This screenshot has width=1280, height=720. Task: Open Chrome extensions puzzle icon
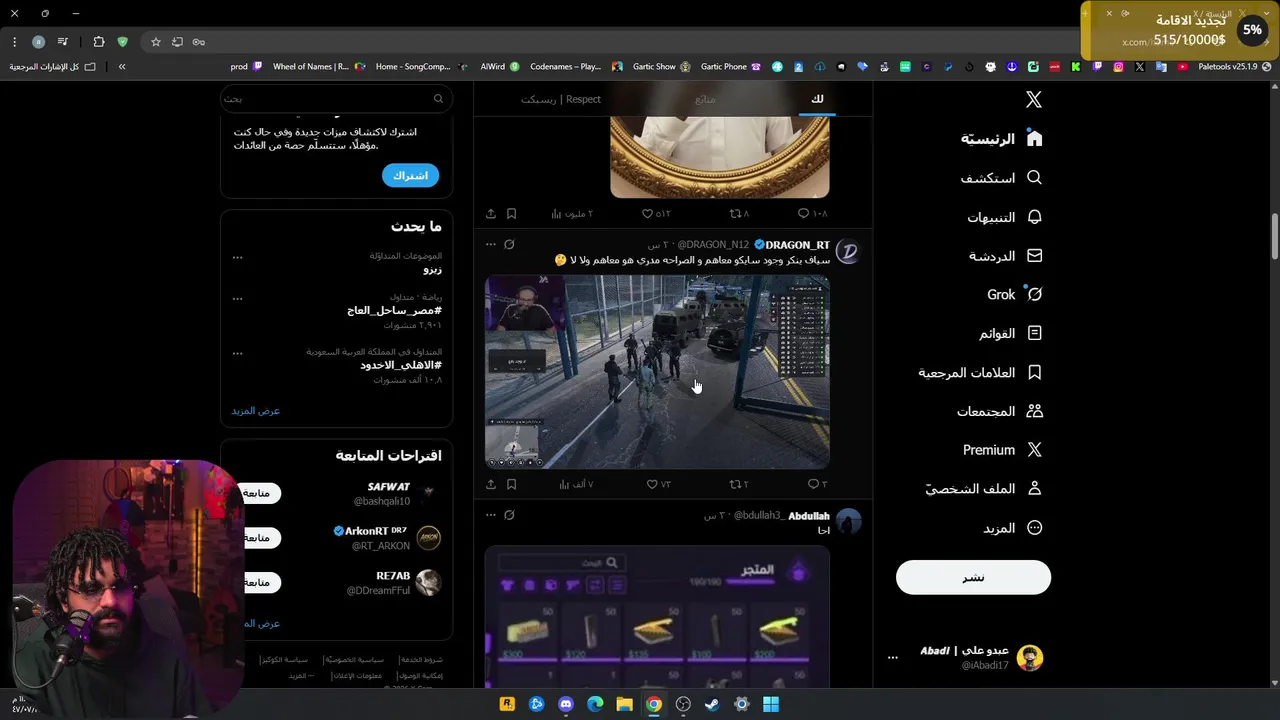pyautogui.click(x=98, y=42)
